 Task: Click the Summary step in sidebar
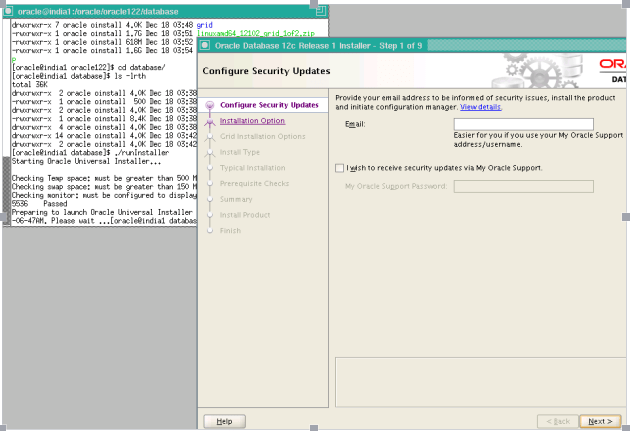[236, 199]
